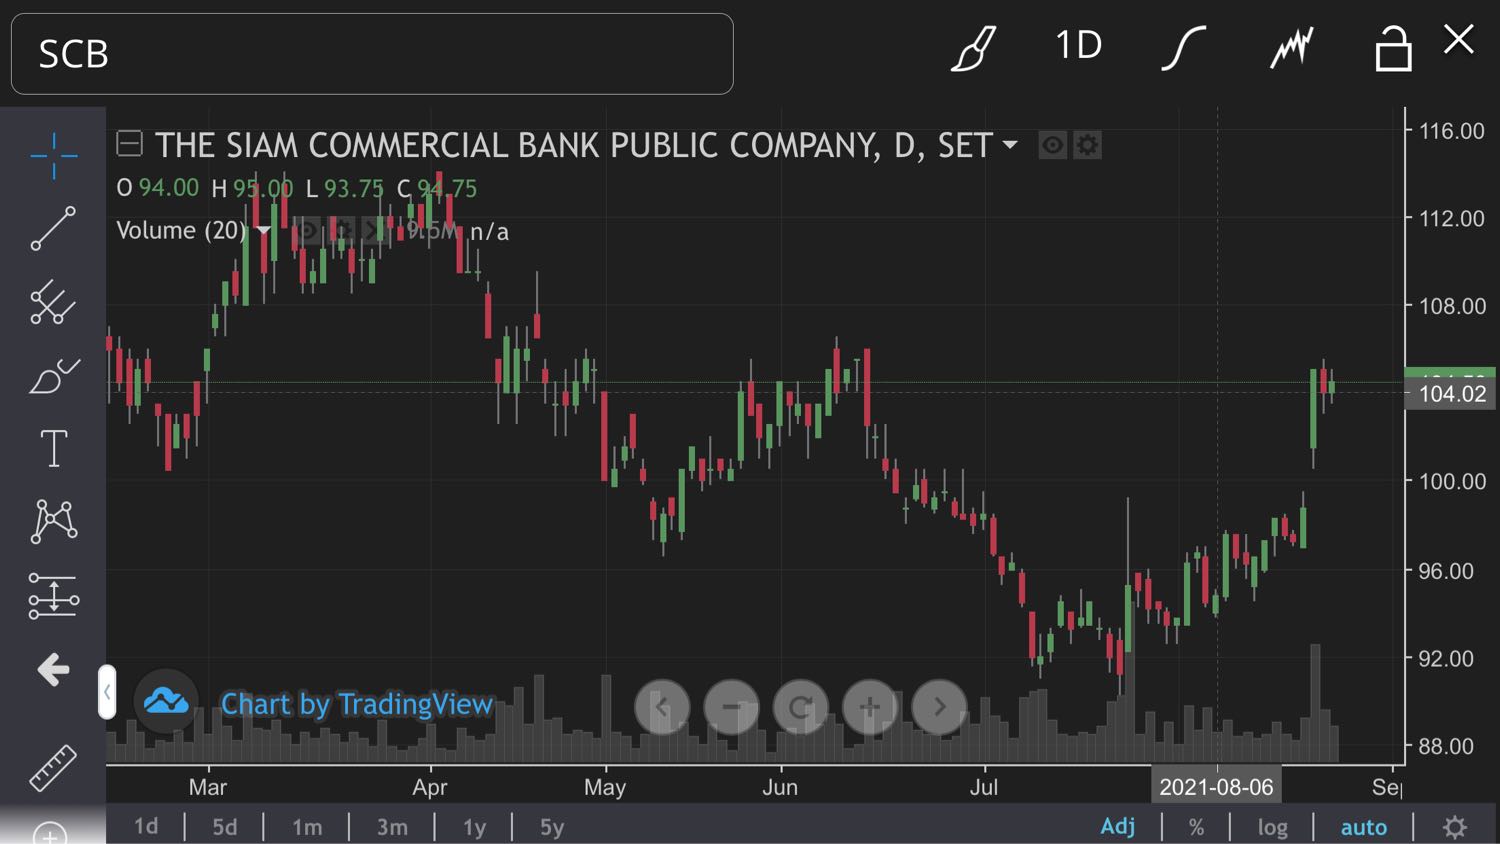Open chart settings gear at bottom right
The height and width of the screenshot is (844, 1500).
coord(1455,827)
